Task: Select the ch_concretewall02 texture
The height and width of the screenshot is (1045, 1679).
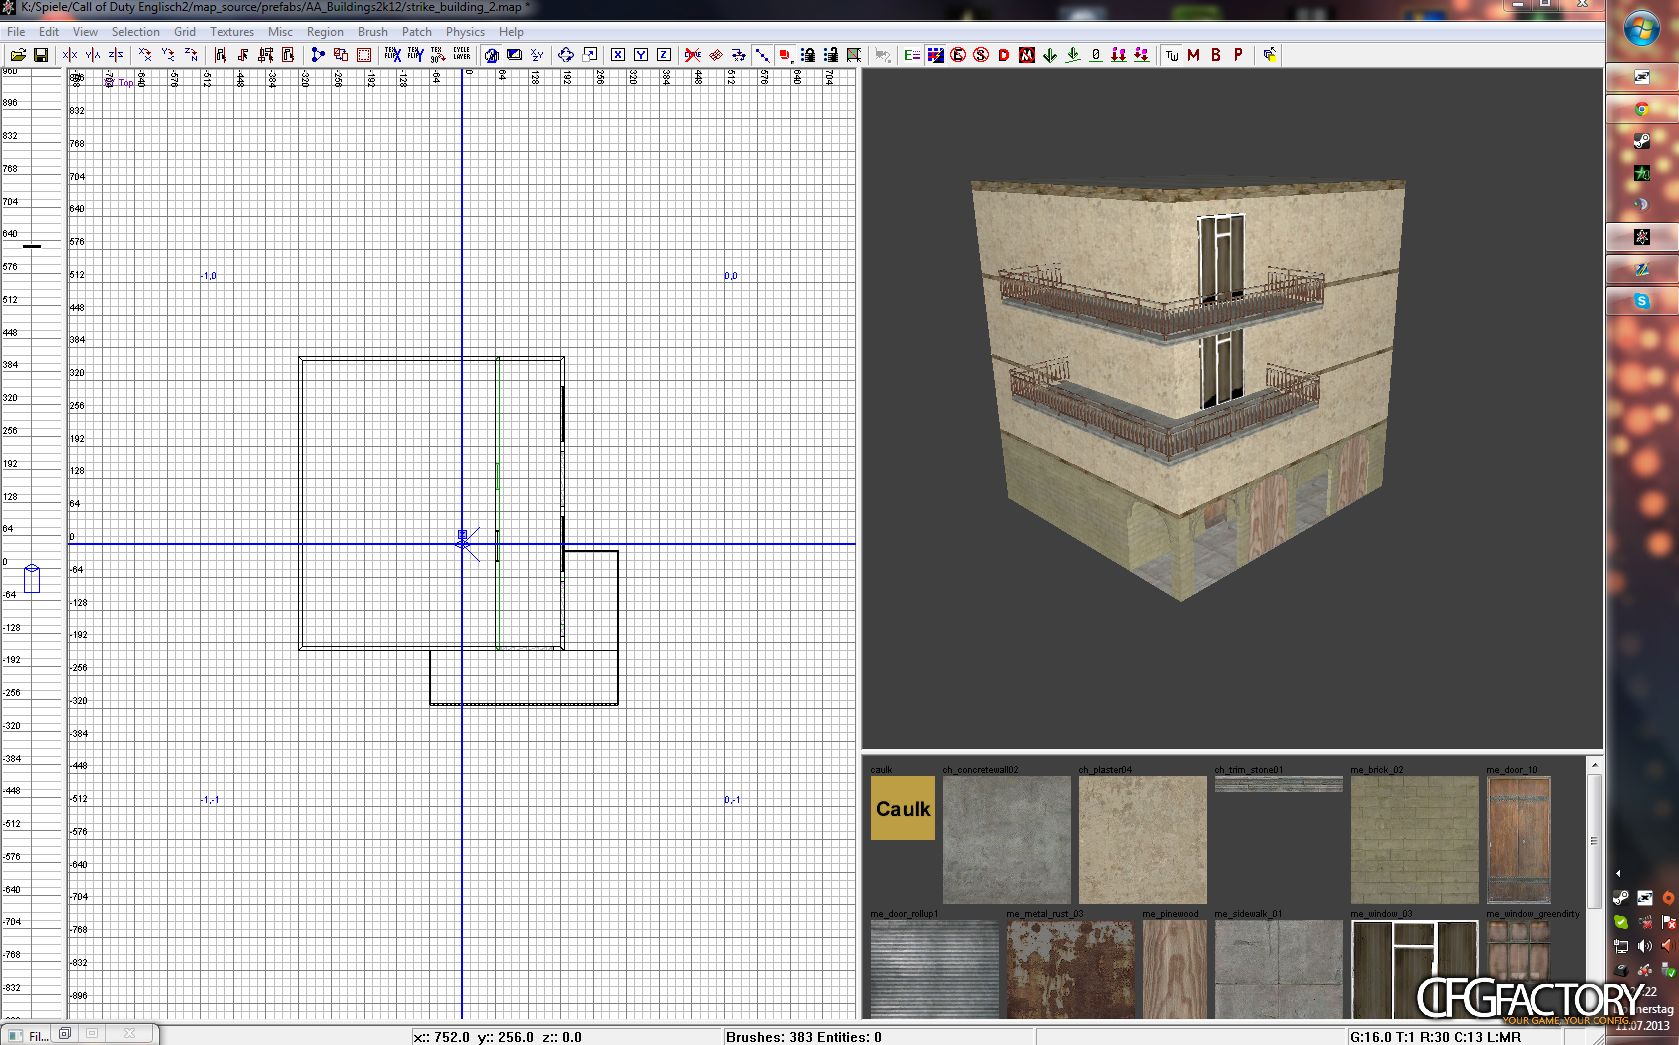Action: pyautogui.click(x=1006, y=840)
